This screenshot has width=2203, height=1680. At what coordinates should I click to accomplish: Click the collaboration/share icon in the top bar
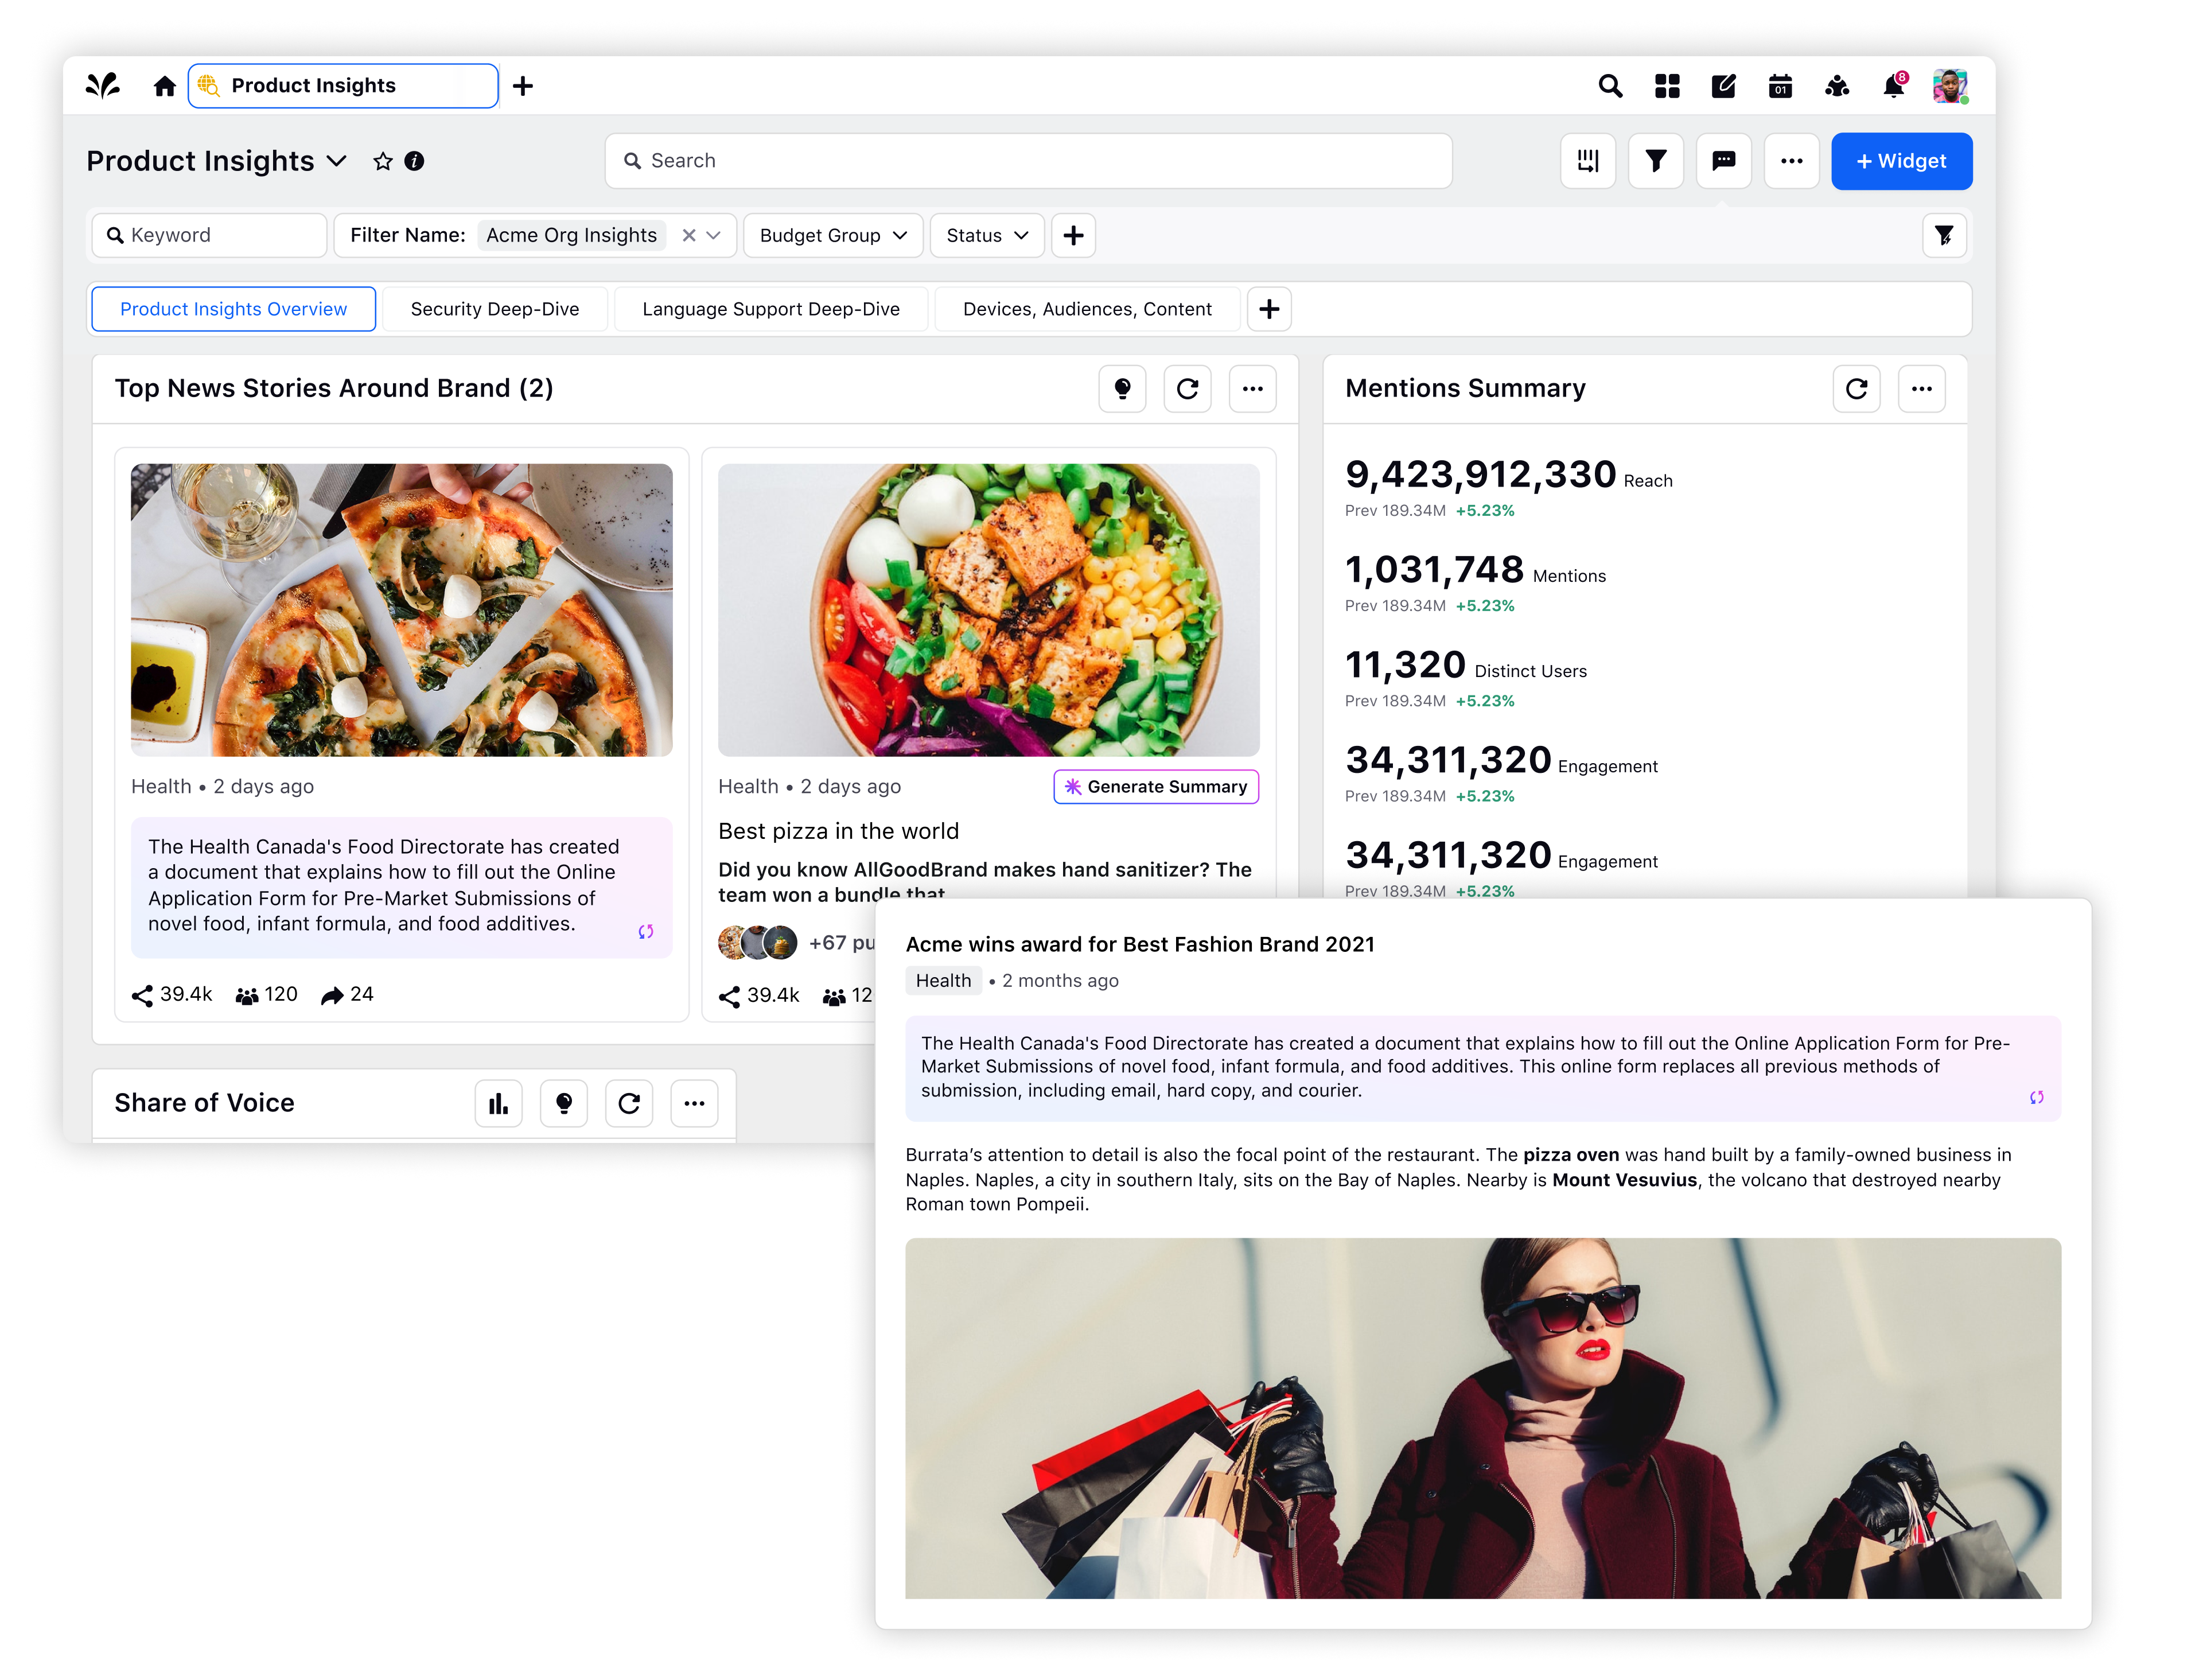[1836, 87]
